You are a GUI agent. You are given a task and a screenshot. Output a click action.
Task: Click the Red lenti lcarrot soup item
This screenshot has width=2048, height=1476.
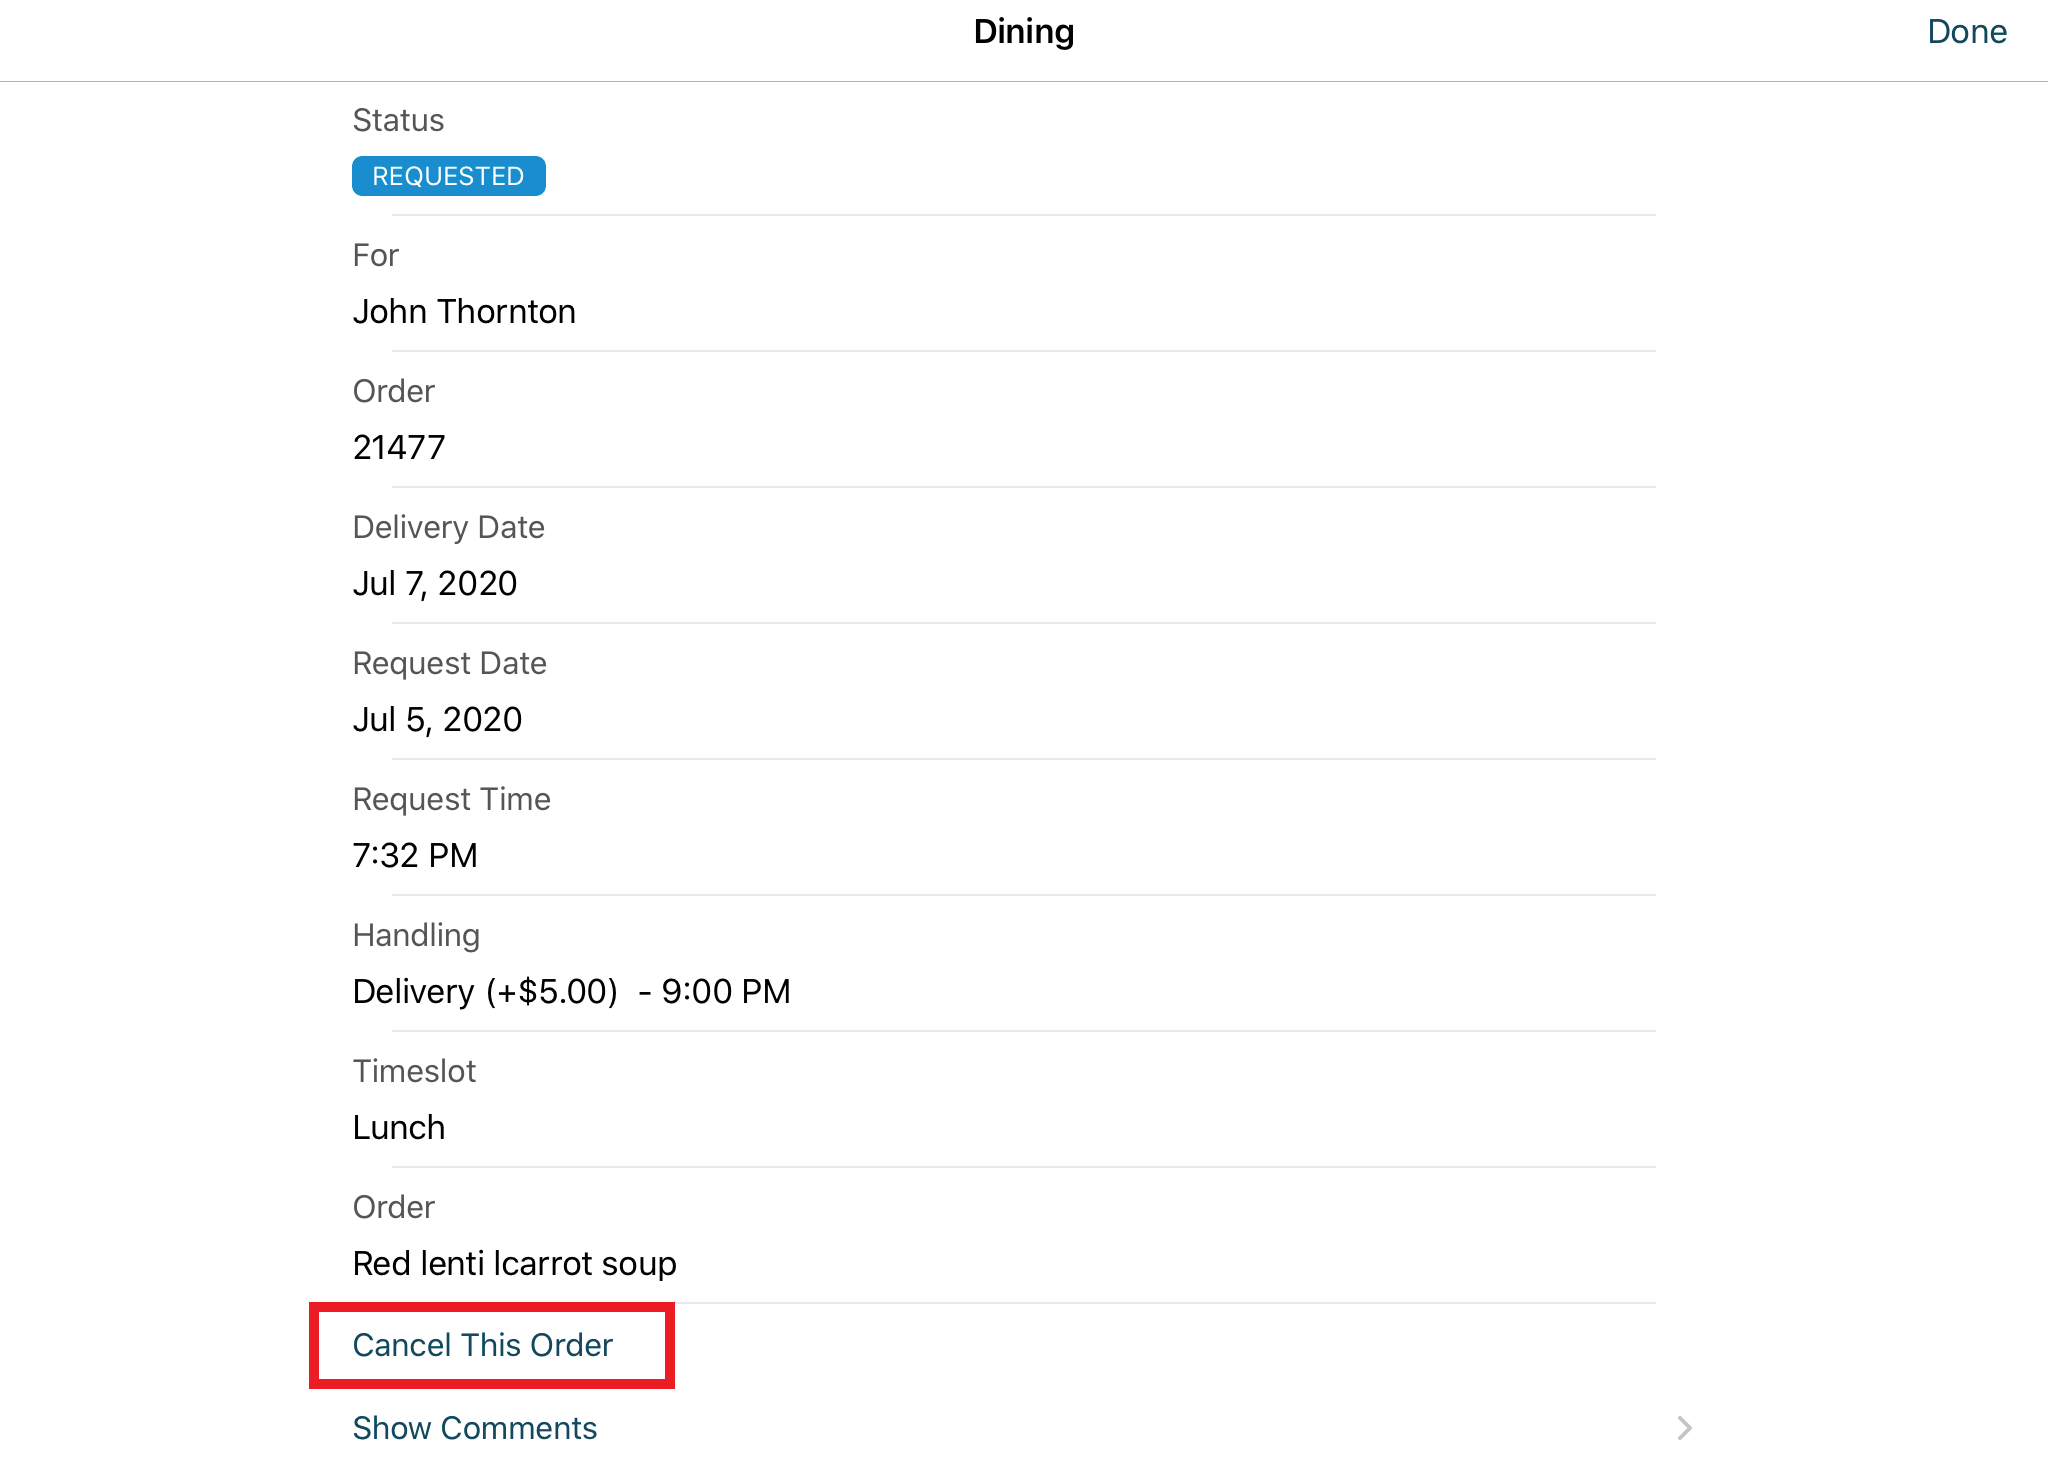(x=515, y=1264)
